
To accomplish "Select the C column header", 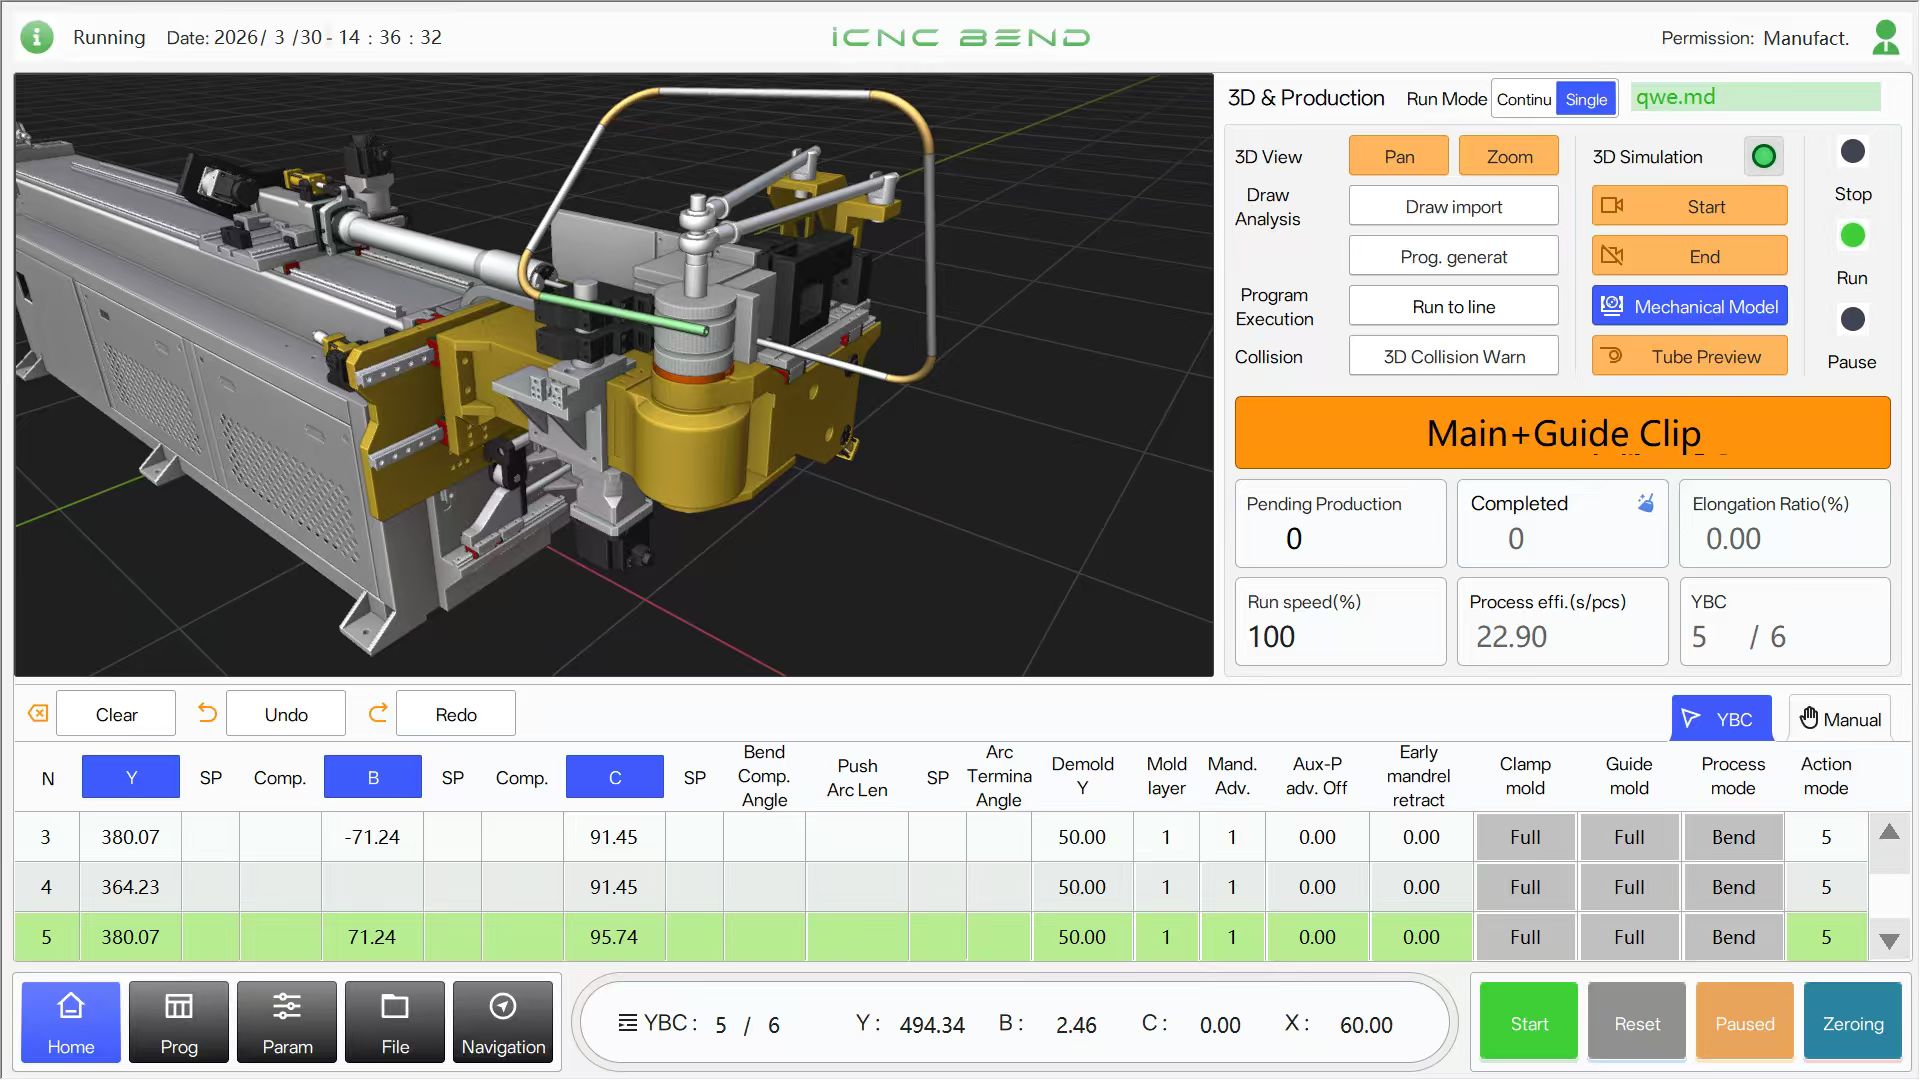I will [615, 777].
